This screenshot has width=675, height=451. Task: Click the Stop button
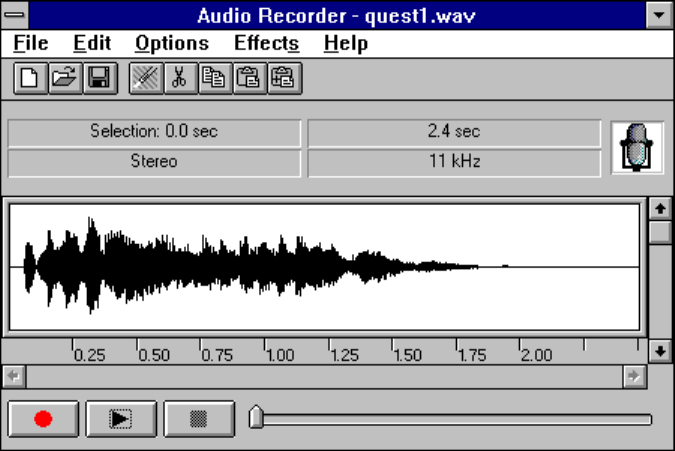click(x=199, y=419)
